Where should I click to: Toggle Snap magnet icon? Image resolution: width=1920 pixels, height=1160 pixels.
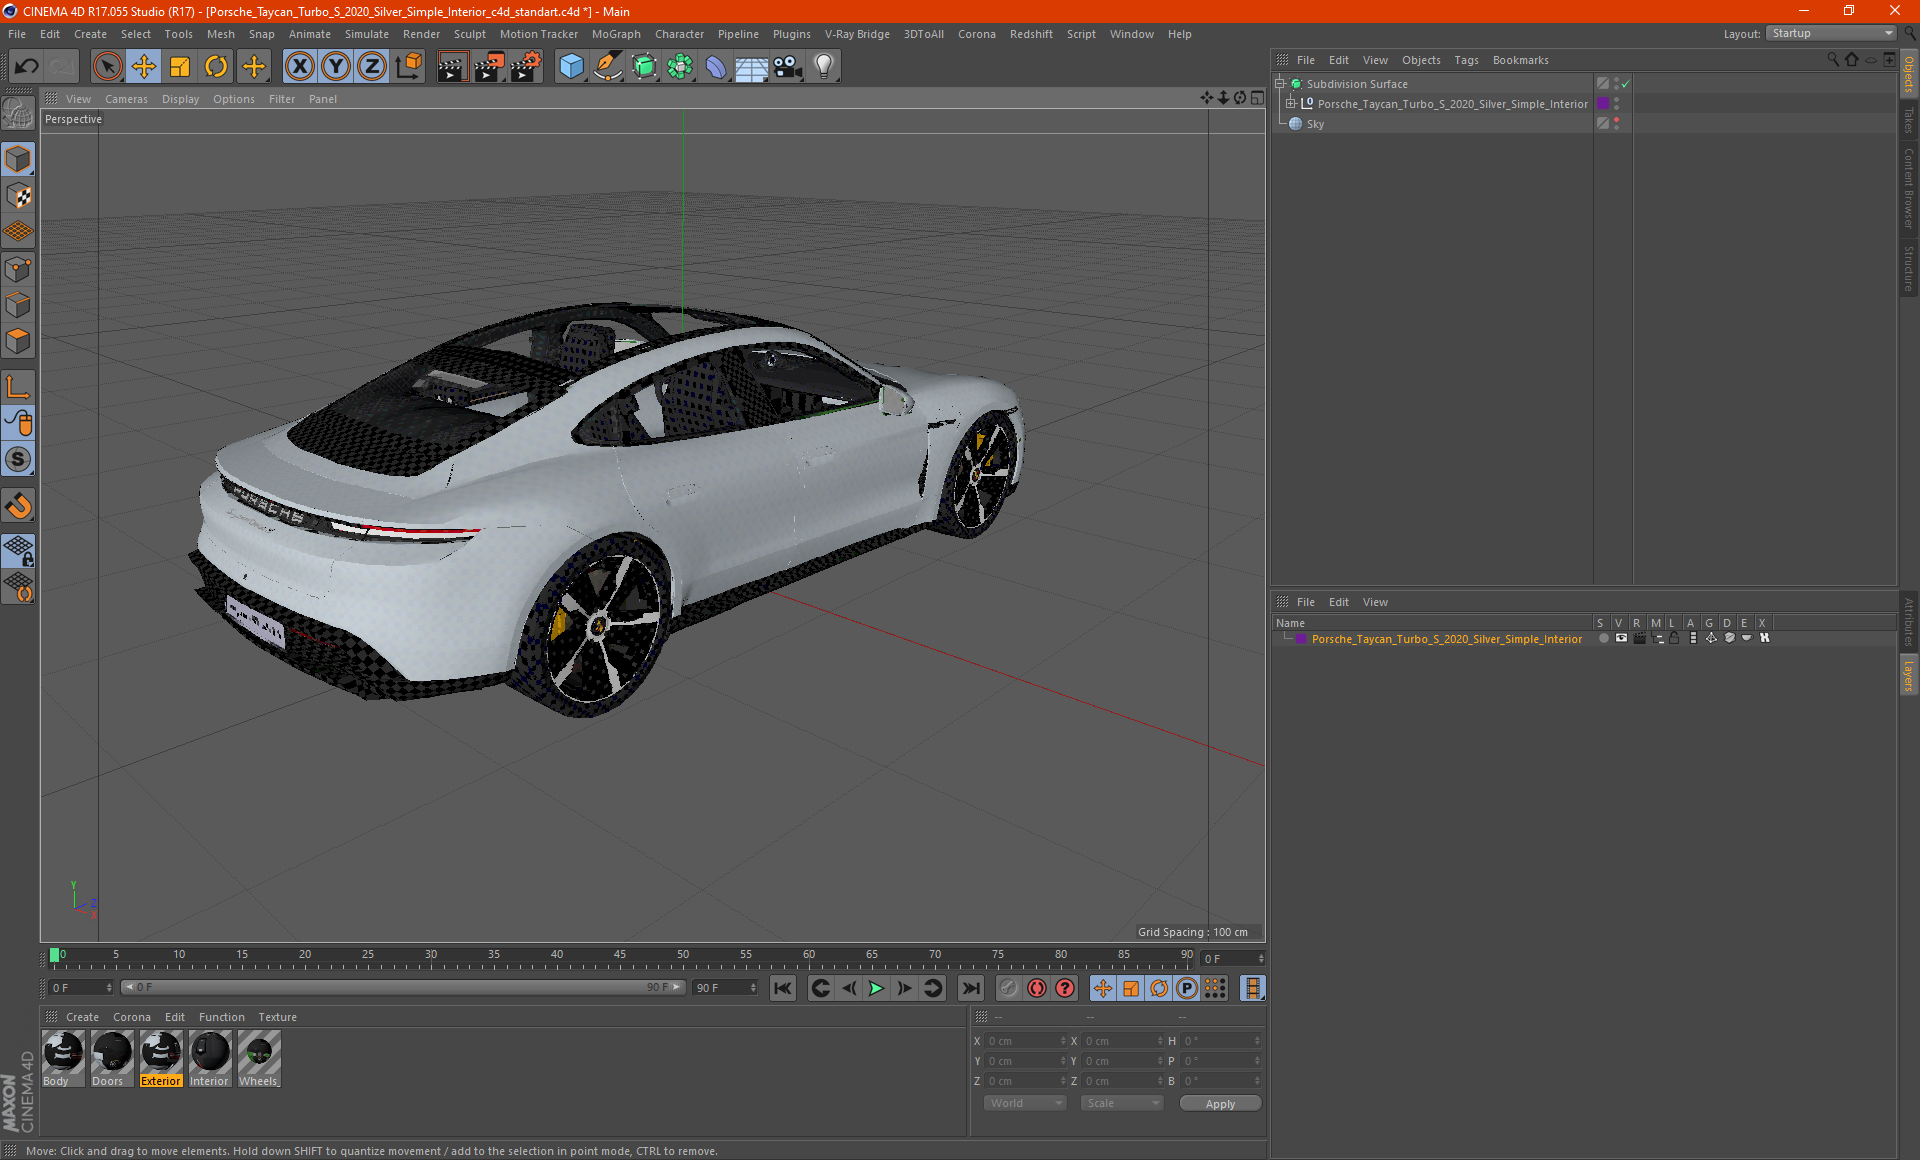[x=19, y=506]
